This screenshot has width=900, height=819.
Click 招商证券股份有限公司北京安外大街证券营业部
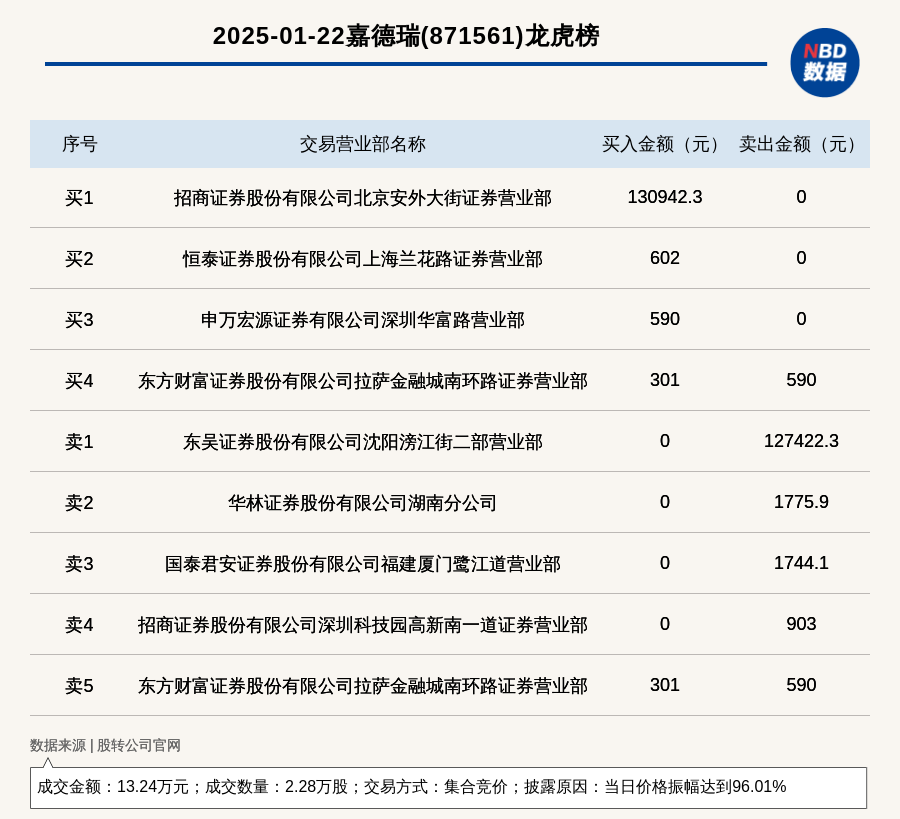click(363, 198)
